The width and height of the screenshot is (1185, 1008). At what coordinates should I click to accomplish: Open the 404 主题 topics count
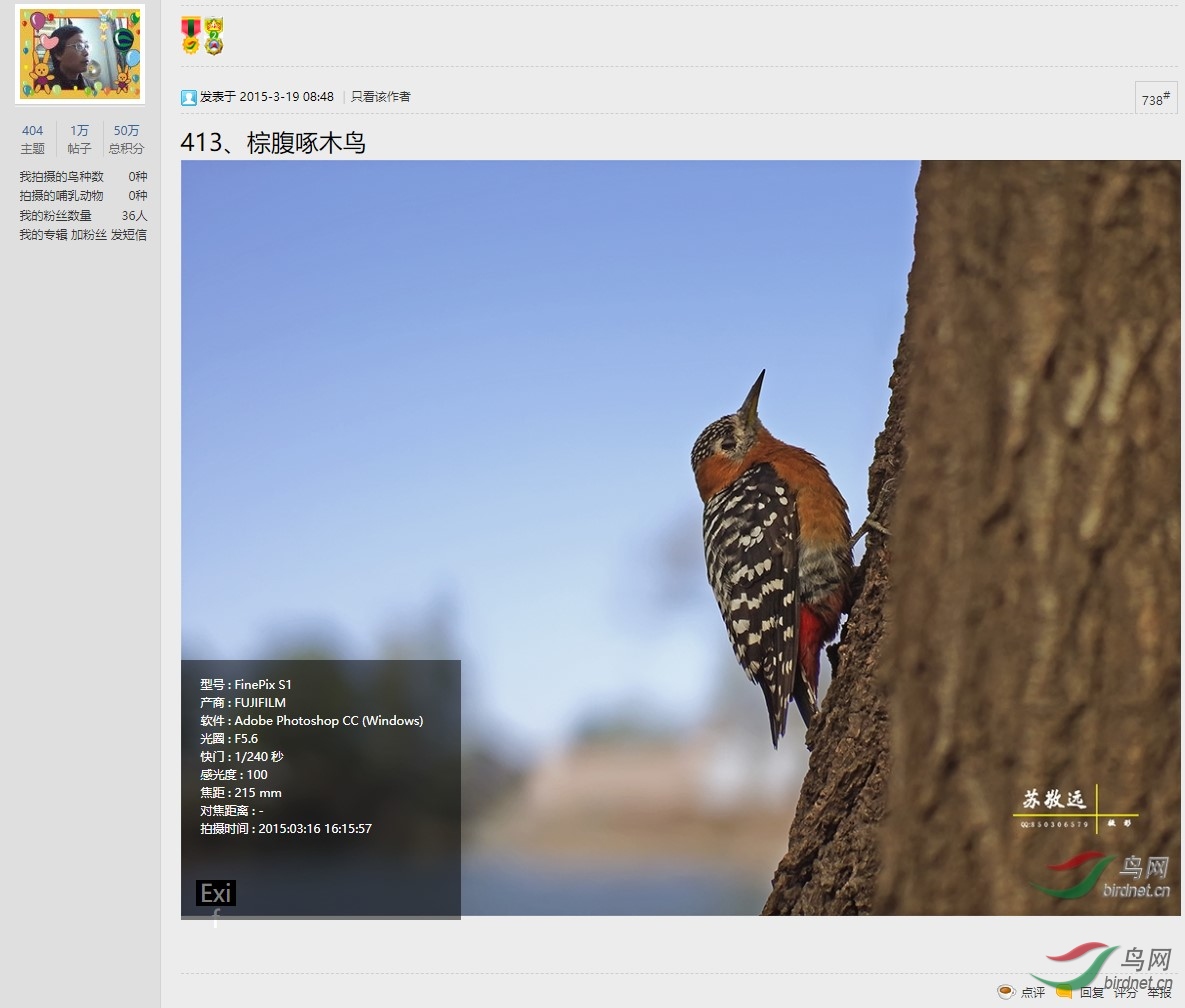pos(33,139)
